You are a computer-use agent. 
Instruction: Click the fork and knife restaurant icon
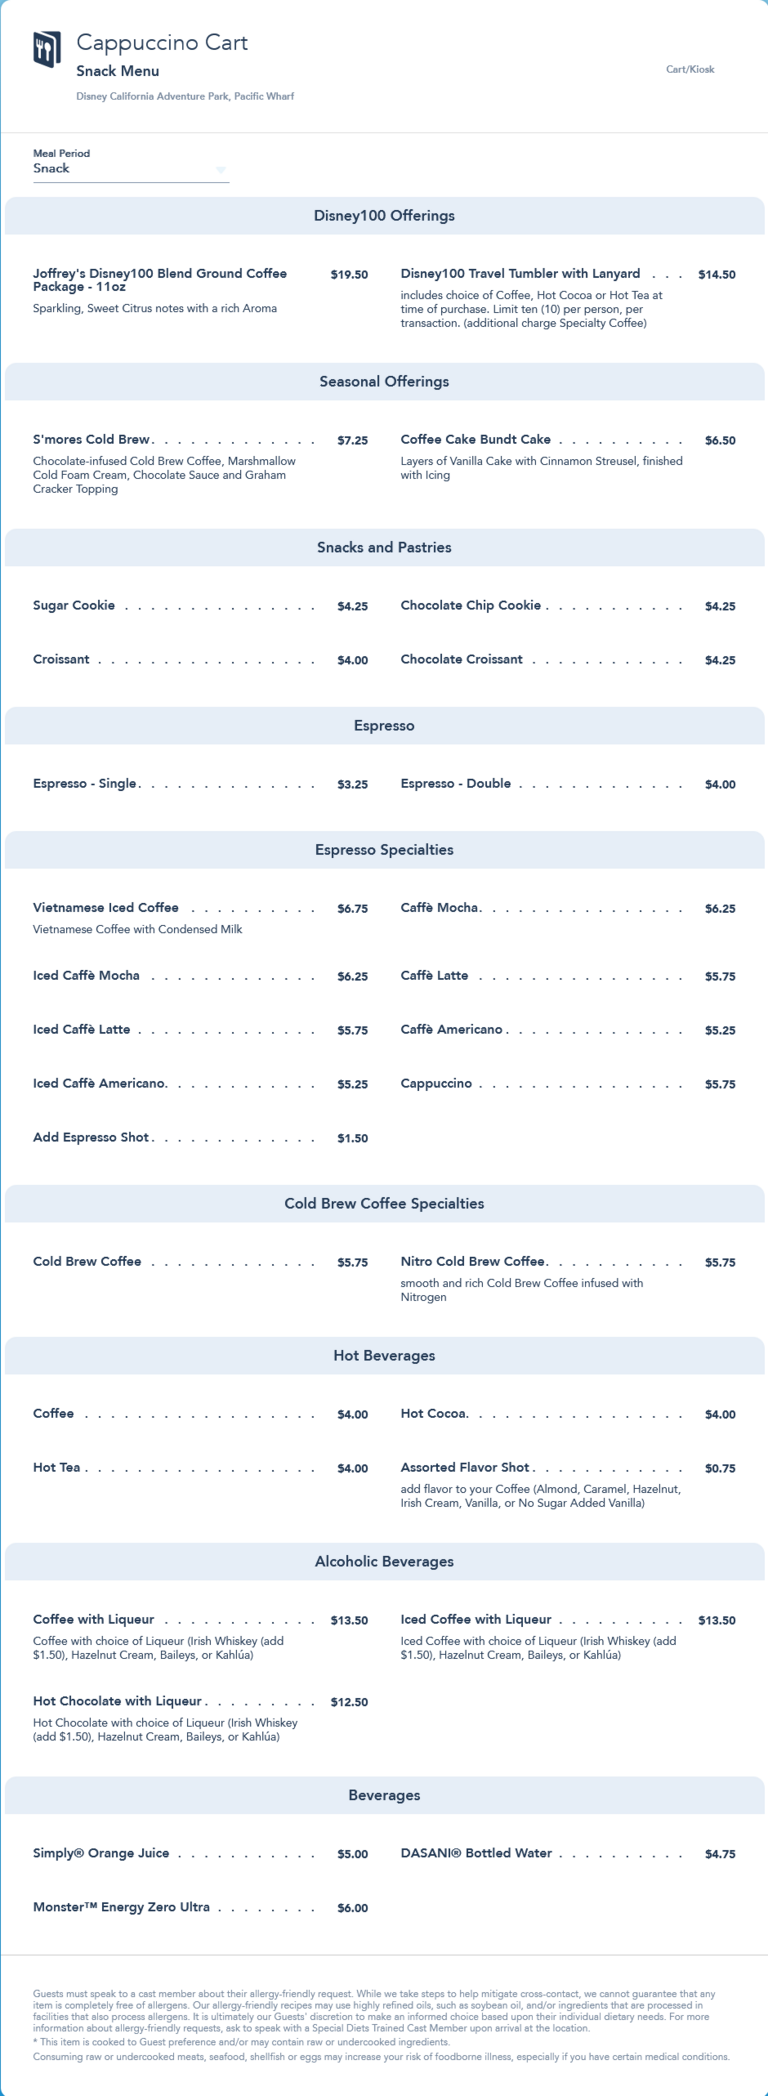click(47, 48)
